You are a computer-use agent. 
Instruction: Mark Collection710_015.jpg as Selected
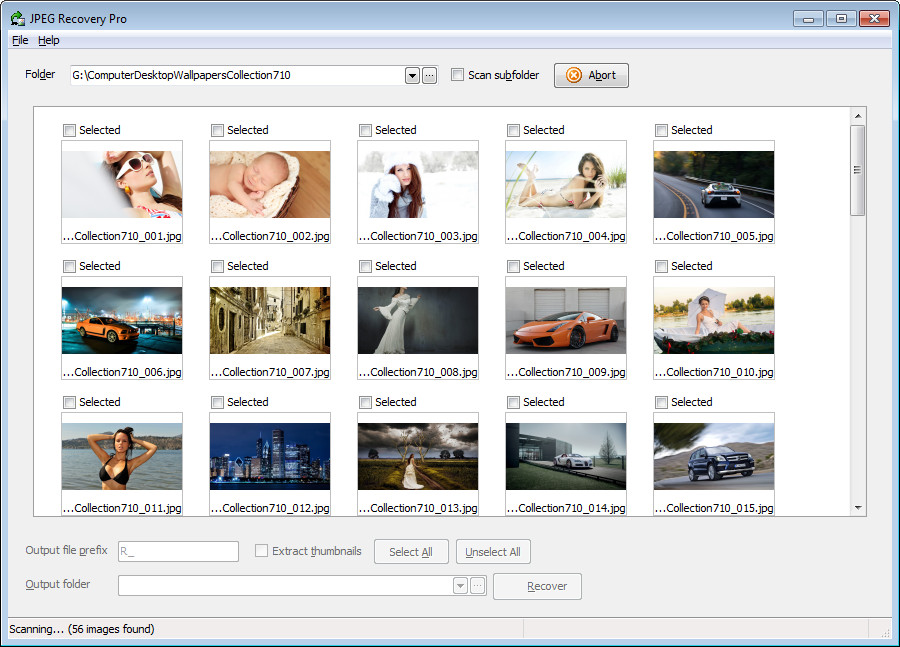point(661,402)
